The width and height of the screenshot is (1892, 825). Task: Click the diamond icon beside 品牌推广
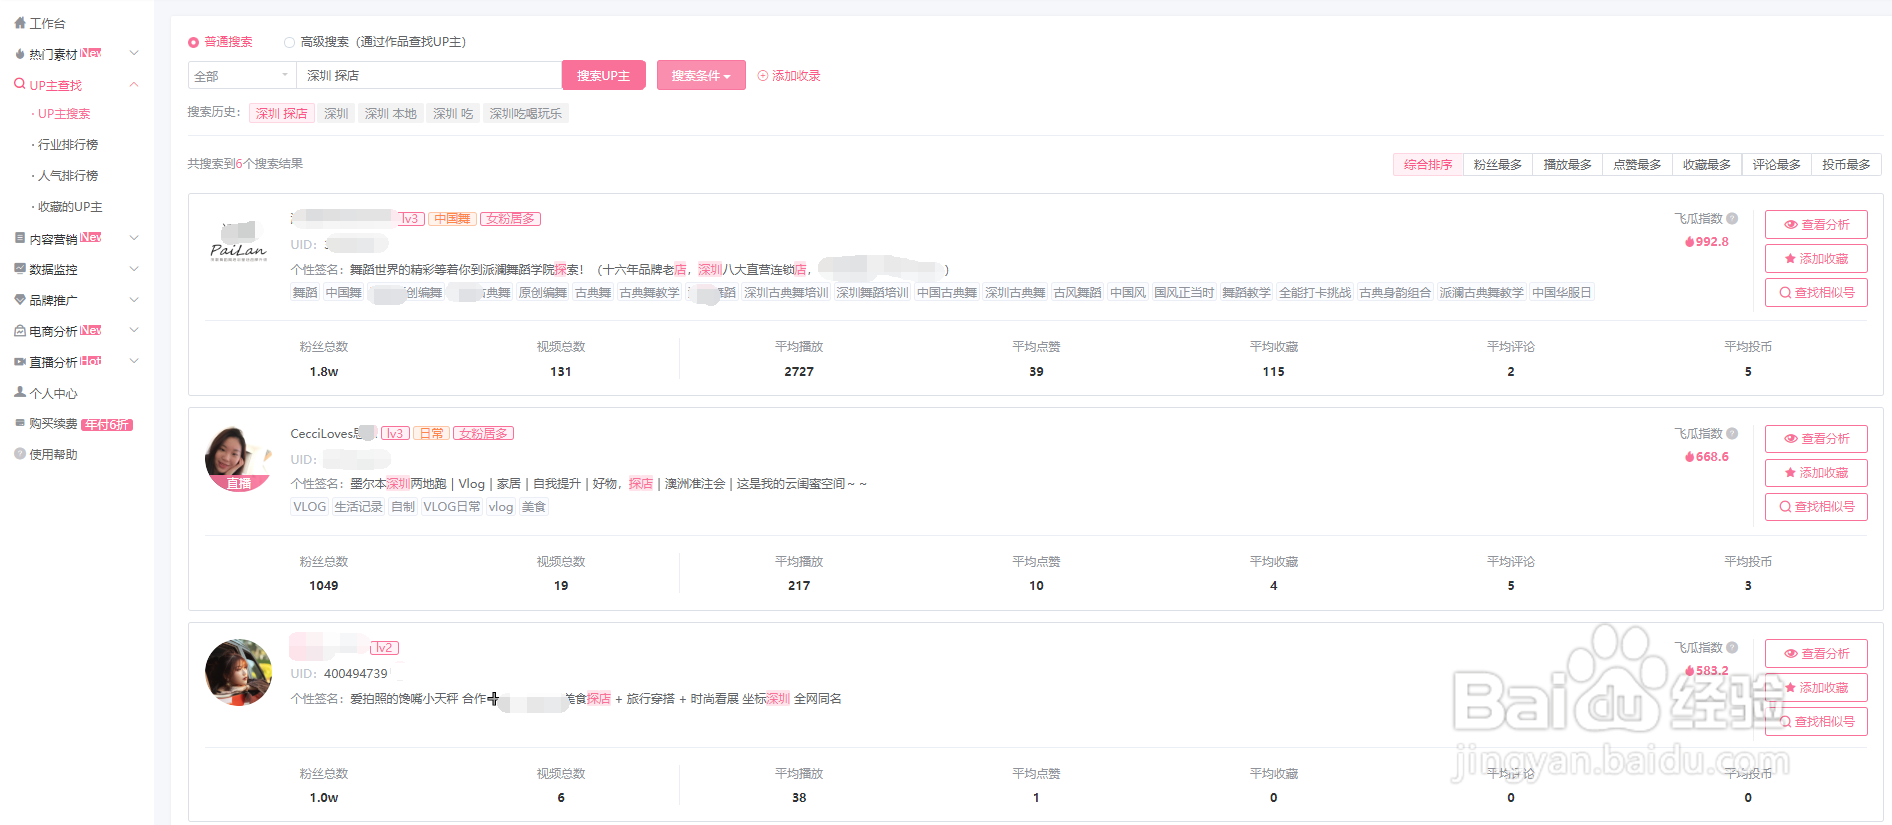[20, 299]
